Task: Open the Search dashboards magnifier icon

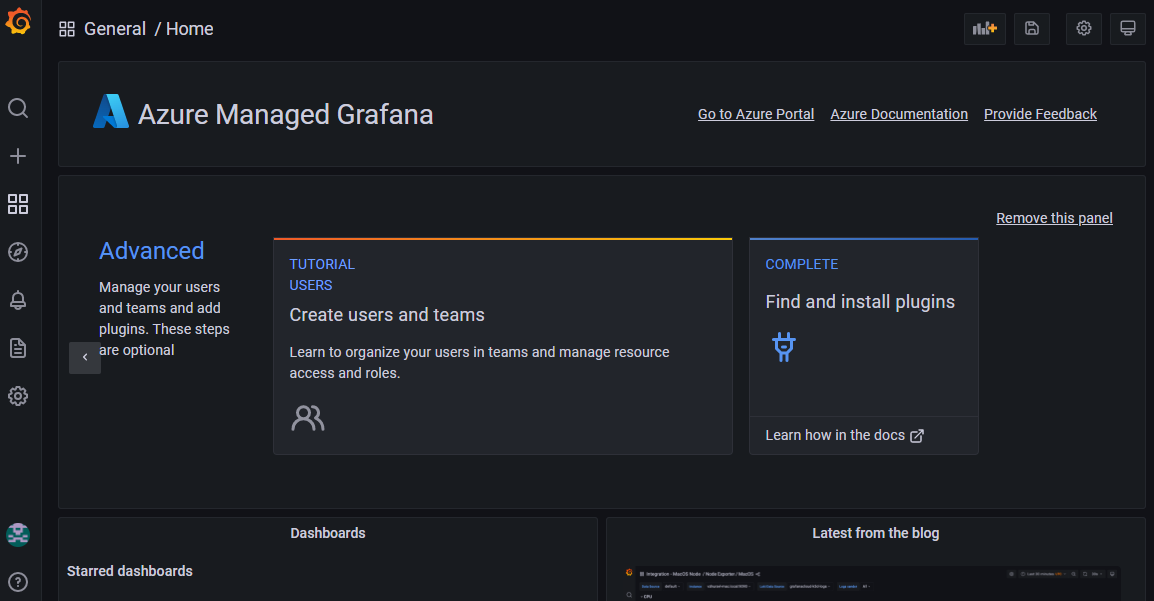Action: [18, 108]
